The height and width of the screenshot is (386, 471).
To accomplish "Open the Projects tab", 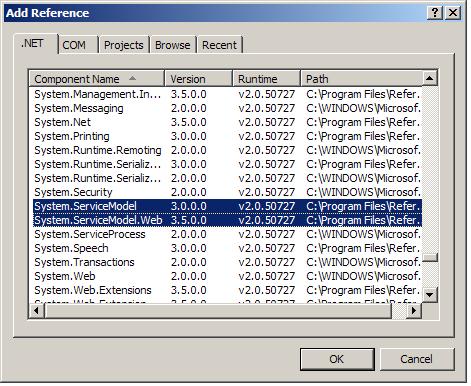I will coord(124,45).
